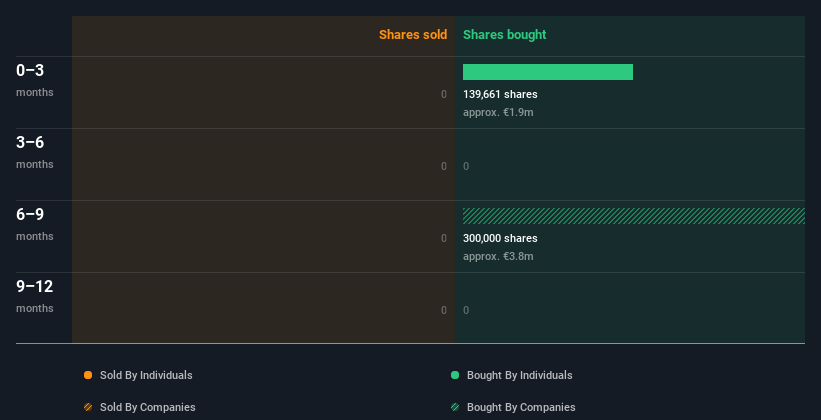Click the approx. €1.9m value
This screenshot has width=821, height=420.
(x=498, y=112)
